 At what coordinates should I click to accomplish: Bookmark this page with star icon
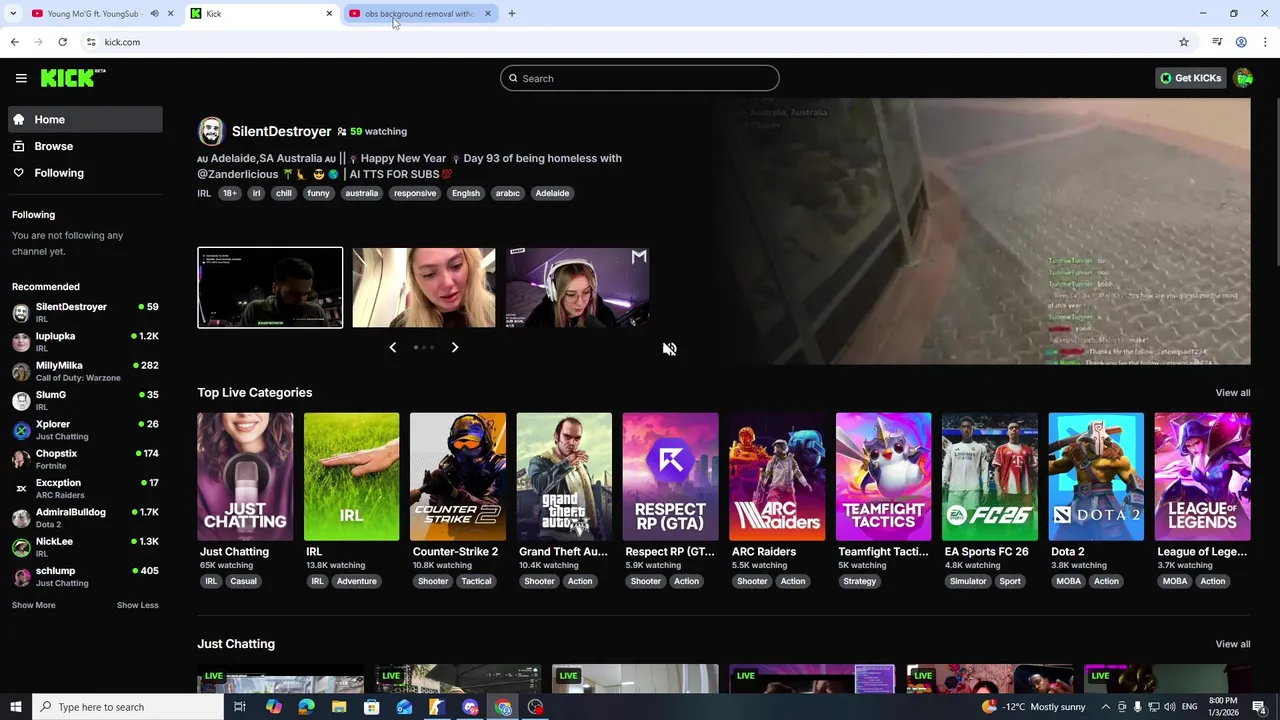pos(1184,42)
